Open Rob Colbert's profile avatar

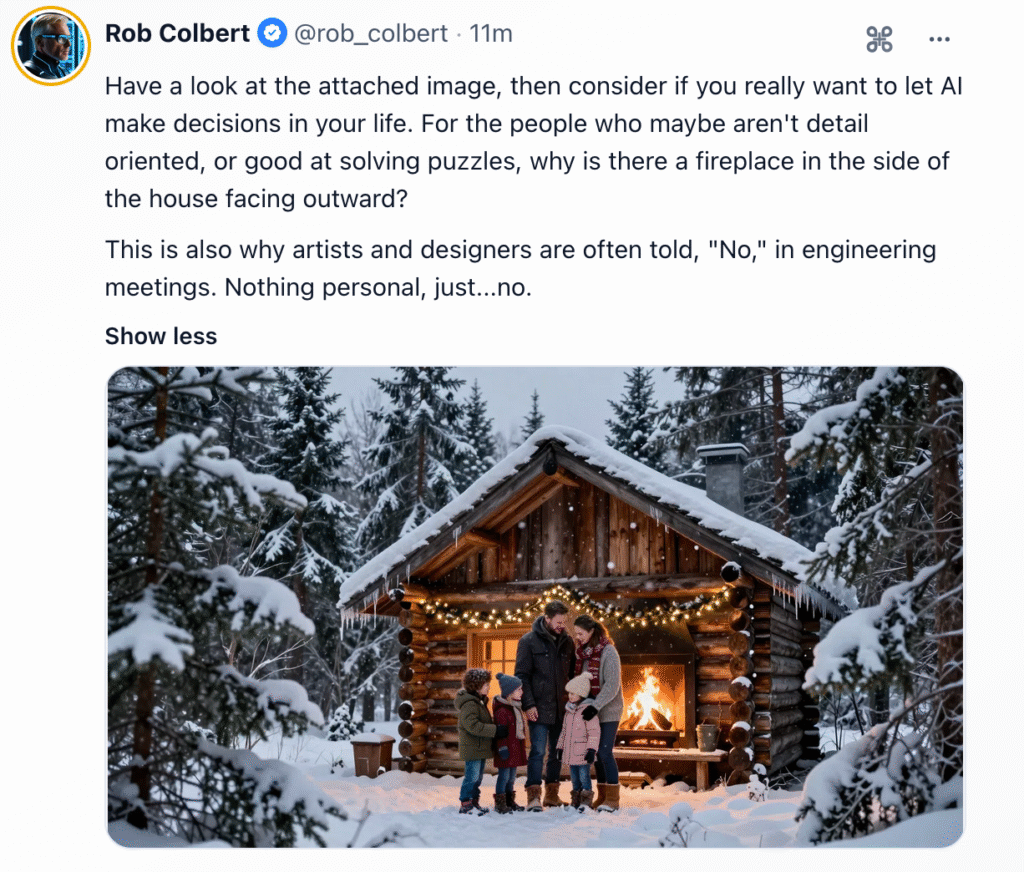pos(50,45)
